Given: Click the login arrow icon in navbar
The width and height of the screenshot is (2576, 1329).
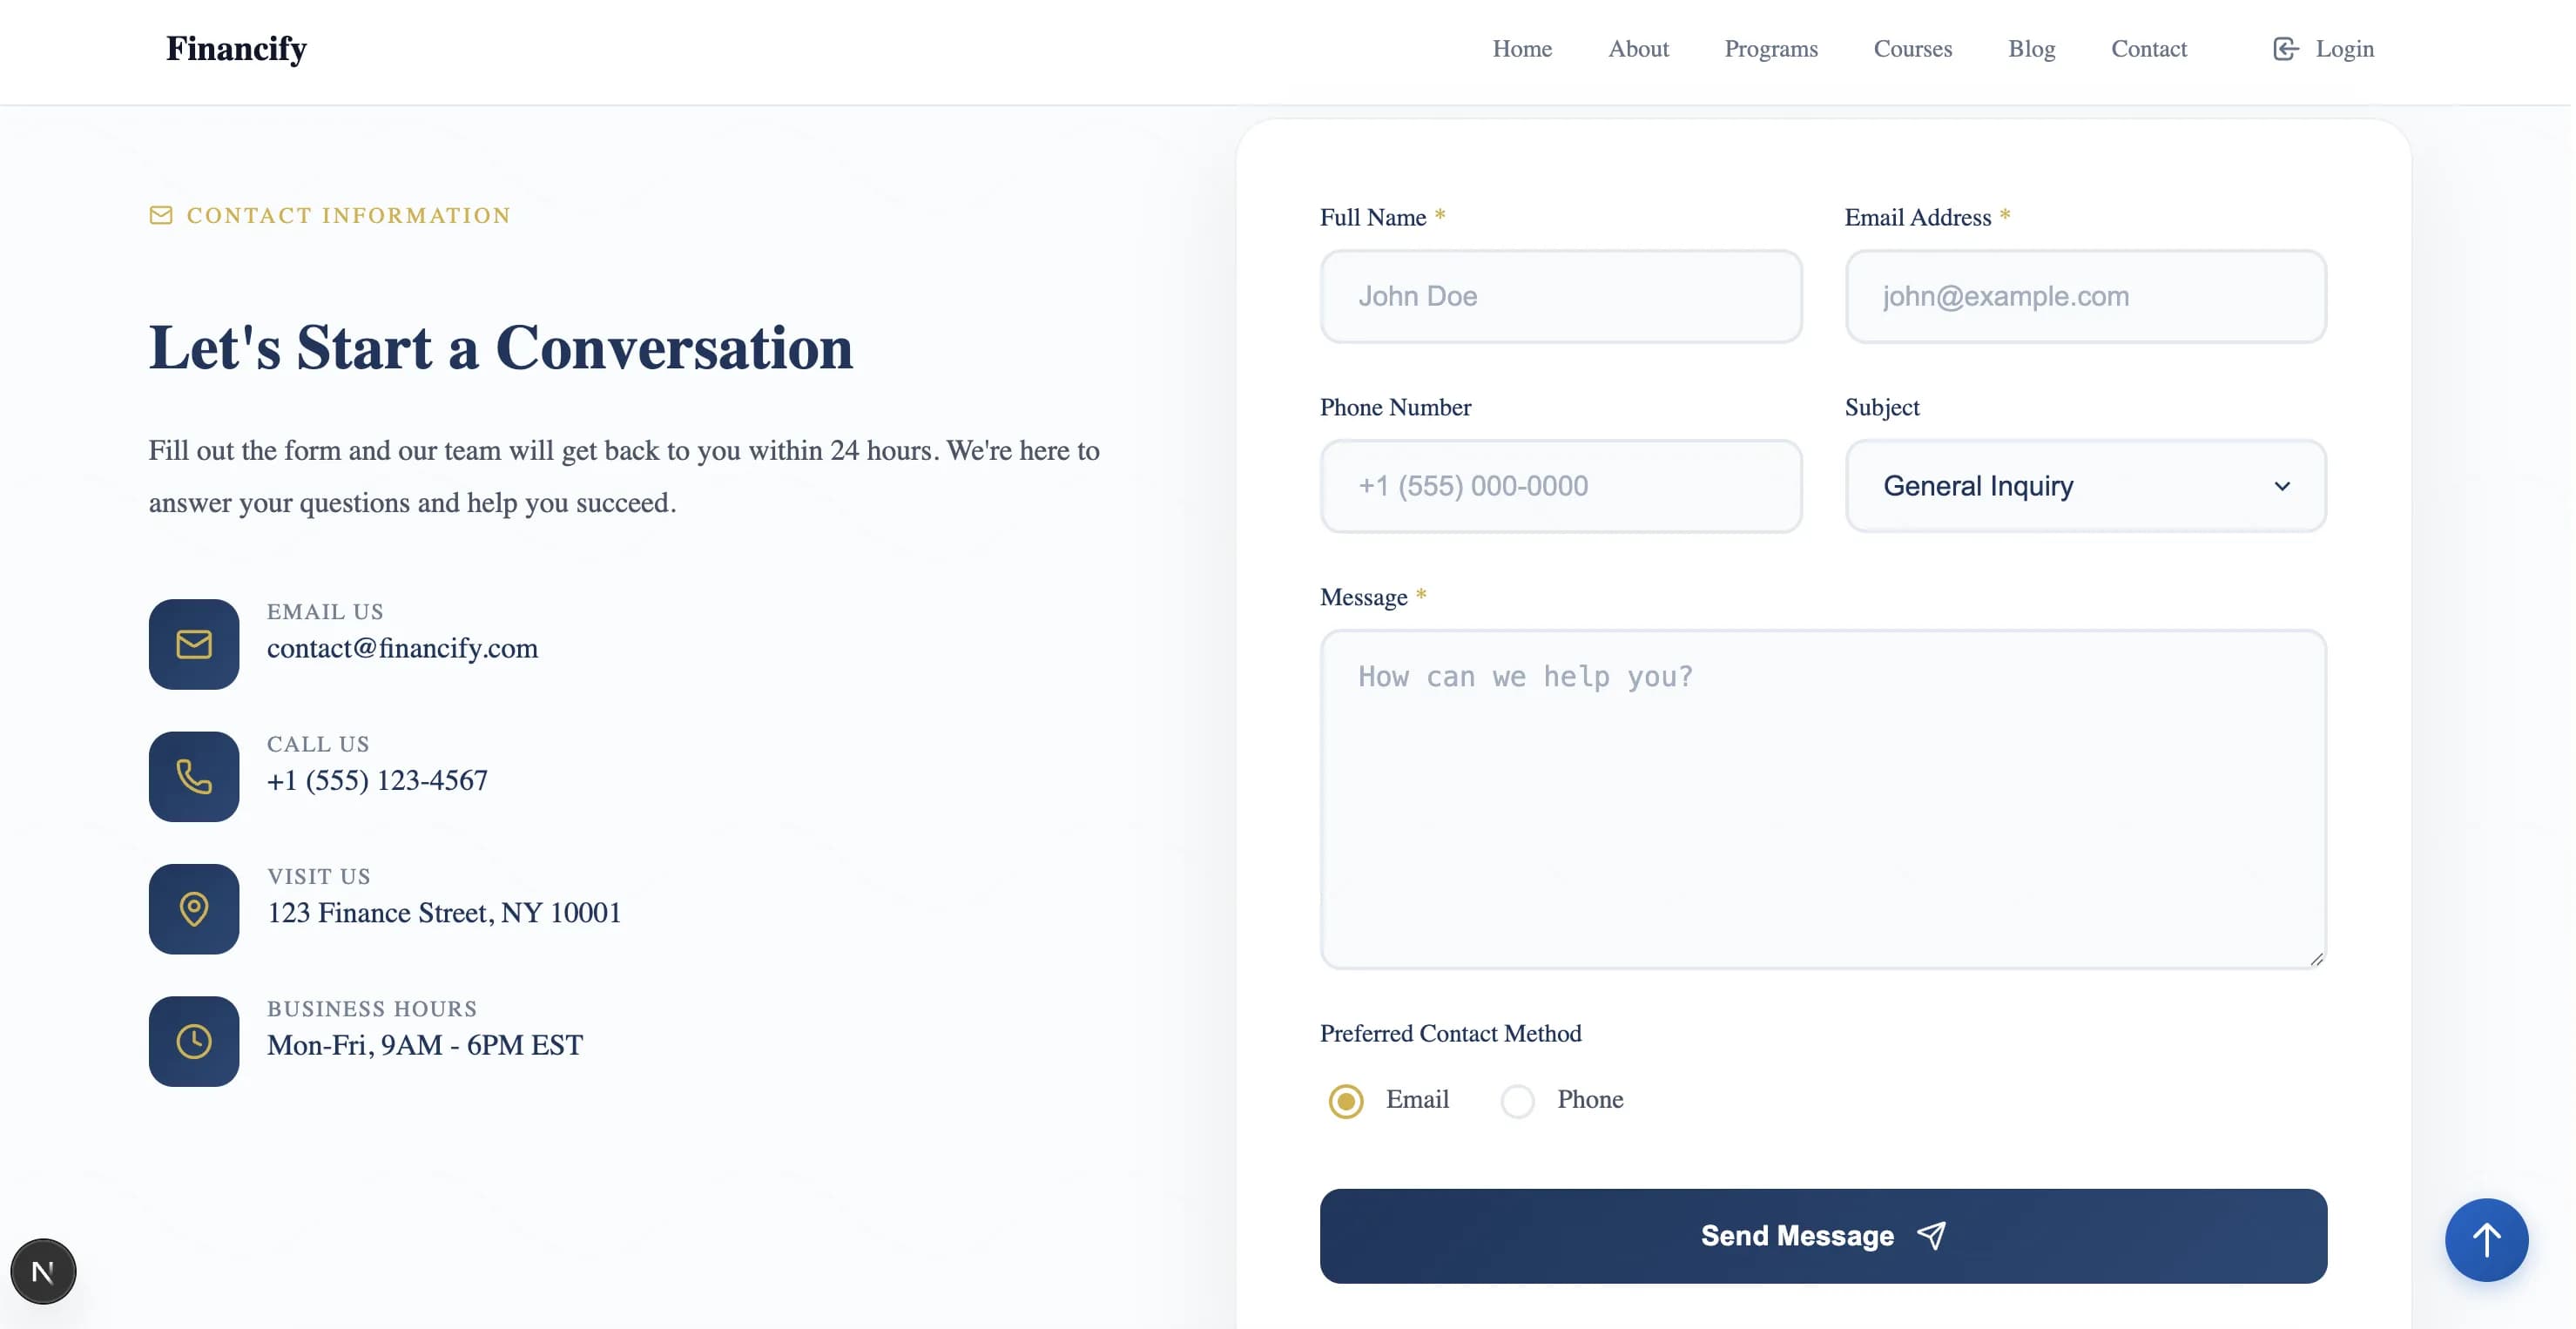Looking at the screenshot, I should pyautogui.click(x=2285, y=49).
